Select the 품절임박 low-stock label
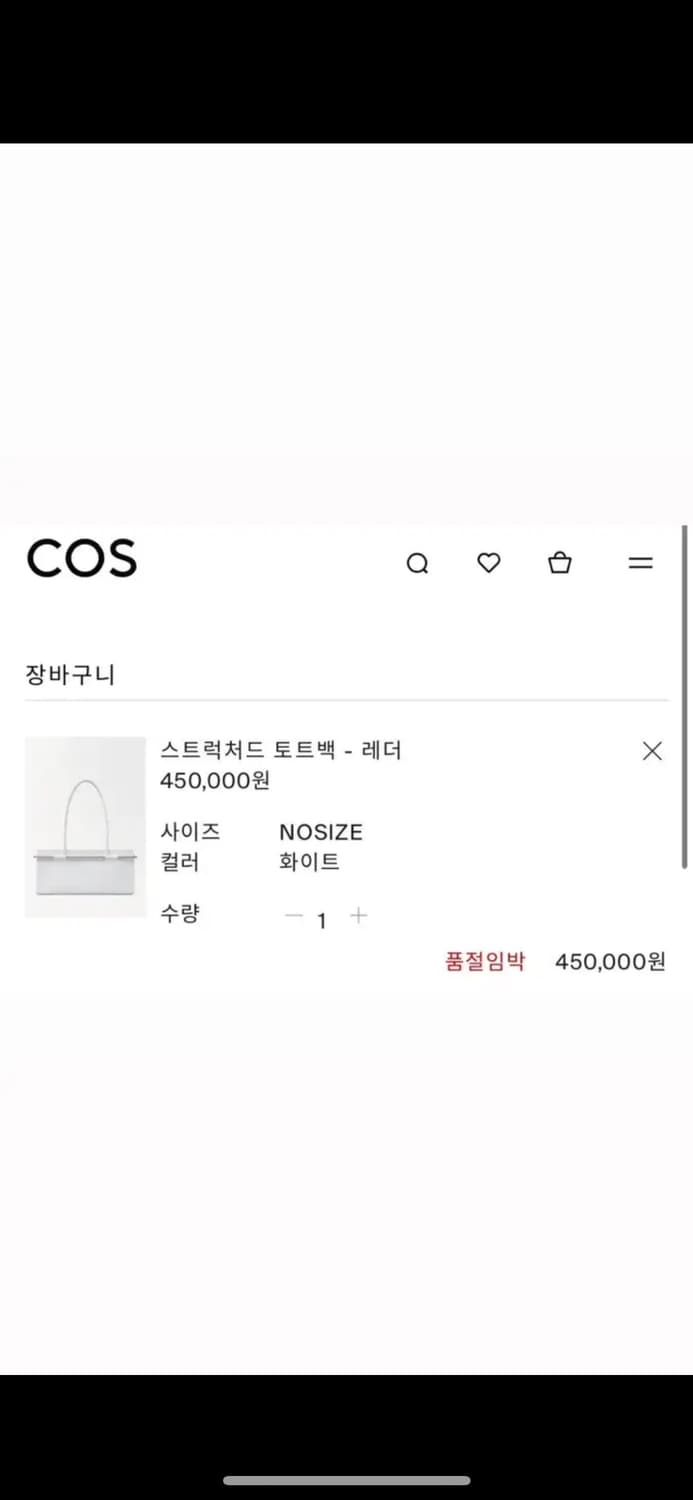The width and height of the screenshot is (693, 1500). (485, 961)
